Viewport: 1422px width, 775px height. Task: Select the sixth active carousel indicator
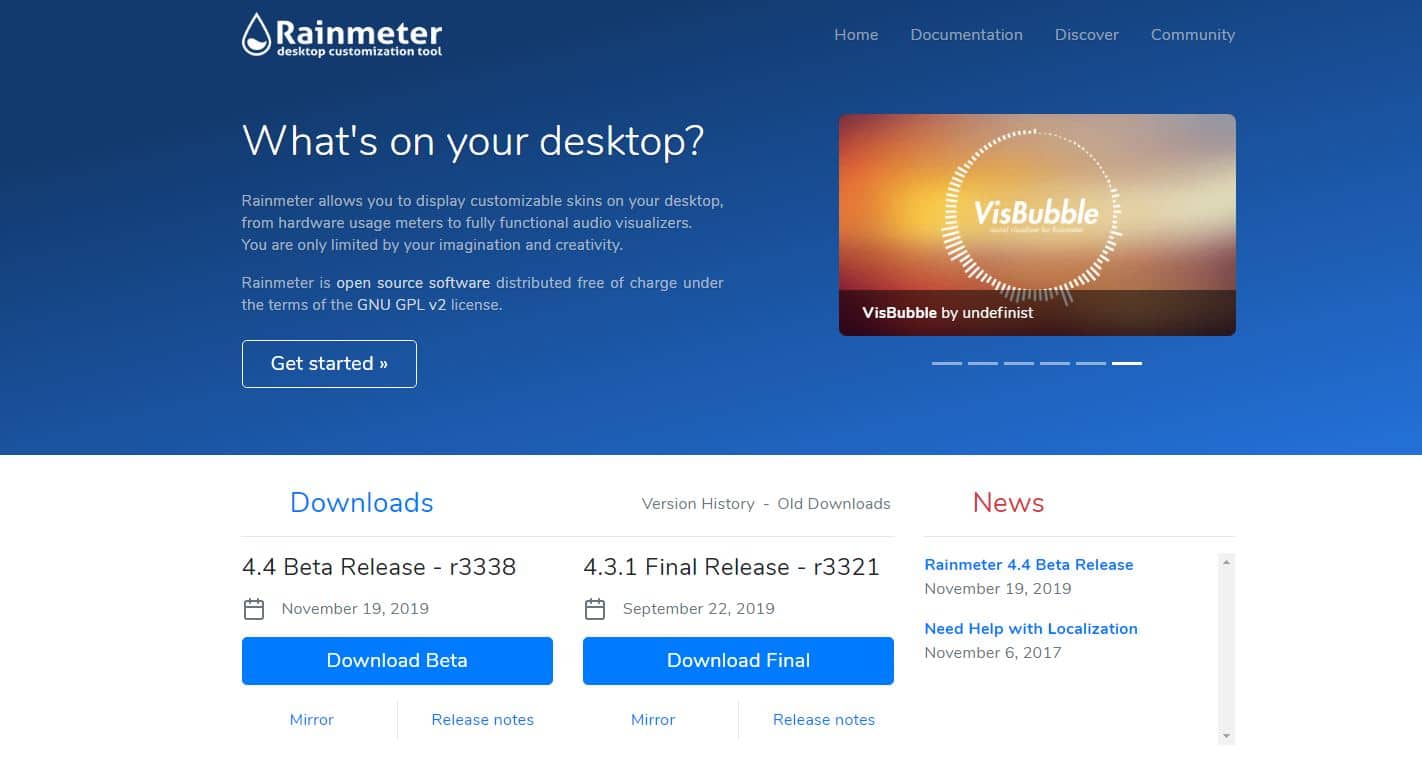pos(1127,363)
